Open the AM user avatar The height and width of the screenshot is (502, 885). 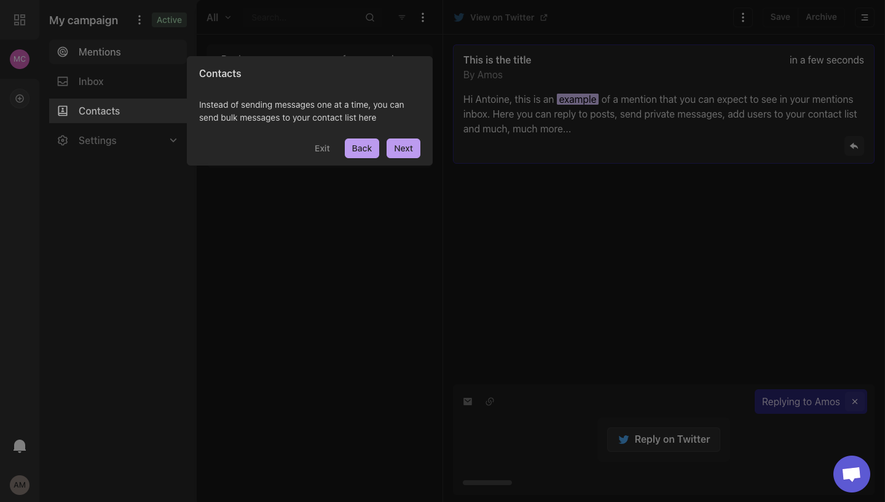pos(20,484)
